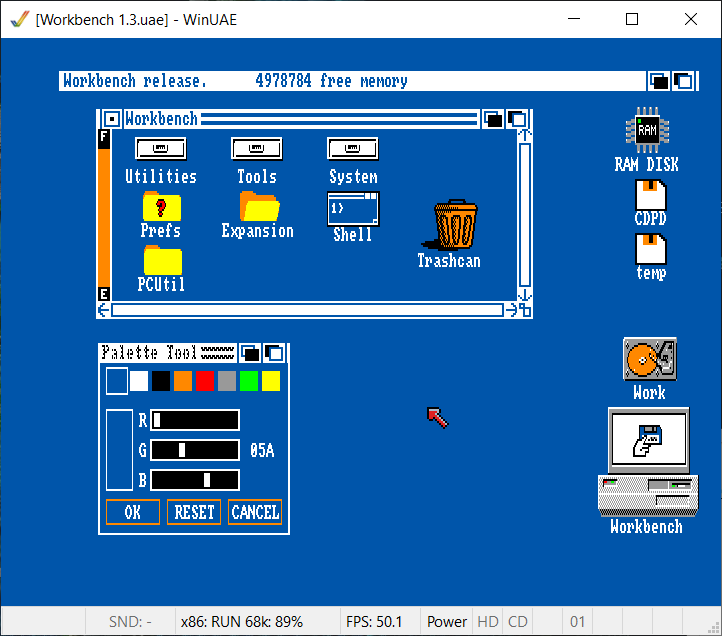Click the R red slider track
Image resolution: width=722 pixels, height=636 pixels.
coord(195,420)
